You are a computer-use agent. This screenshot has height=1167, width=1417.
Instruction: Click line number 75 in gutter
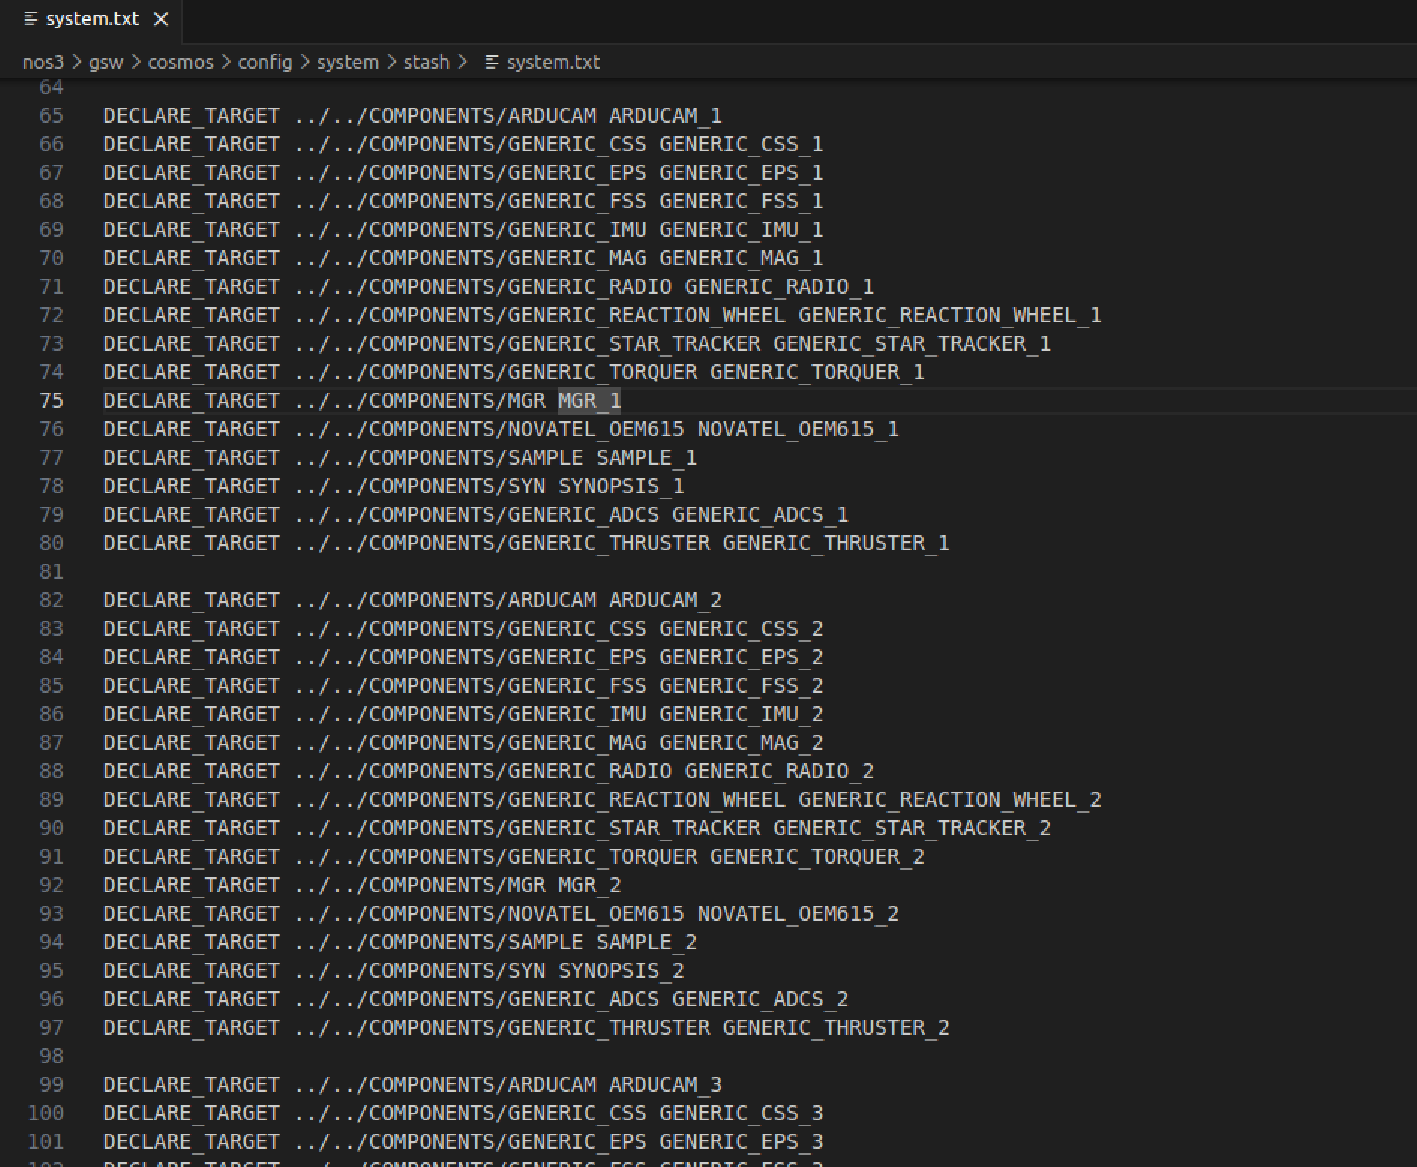point(51,401)
